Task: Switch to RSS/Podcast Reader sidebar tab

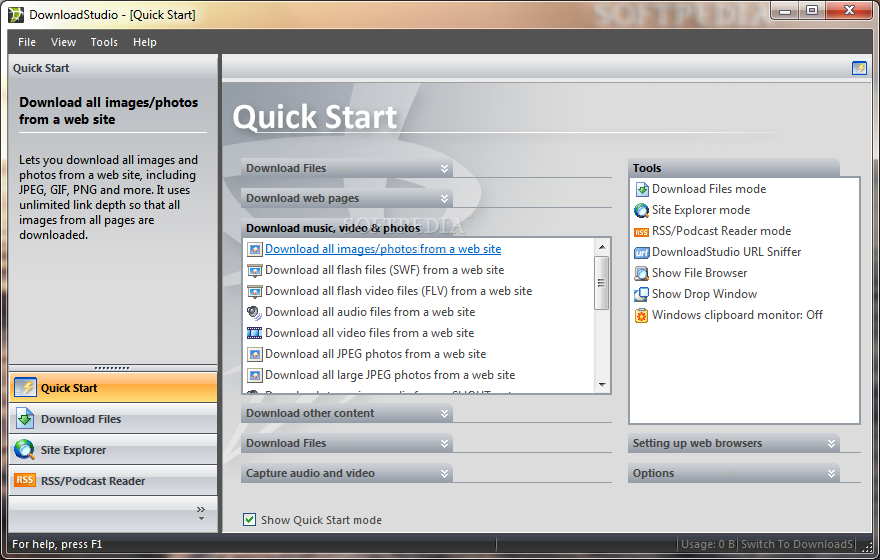Action: (113, 480)
